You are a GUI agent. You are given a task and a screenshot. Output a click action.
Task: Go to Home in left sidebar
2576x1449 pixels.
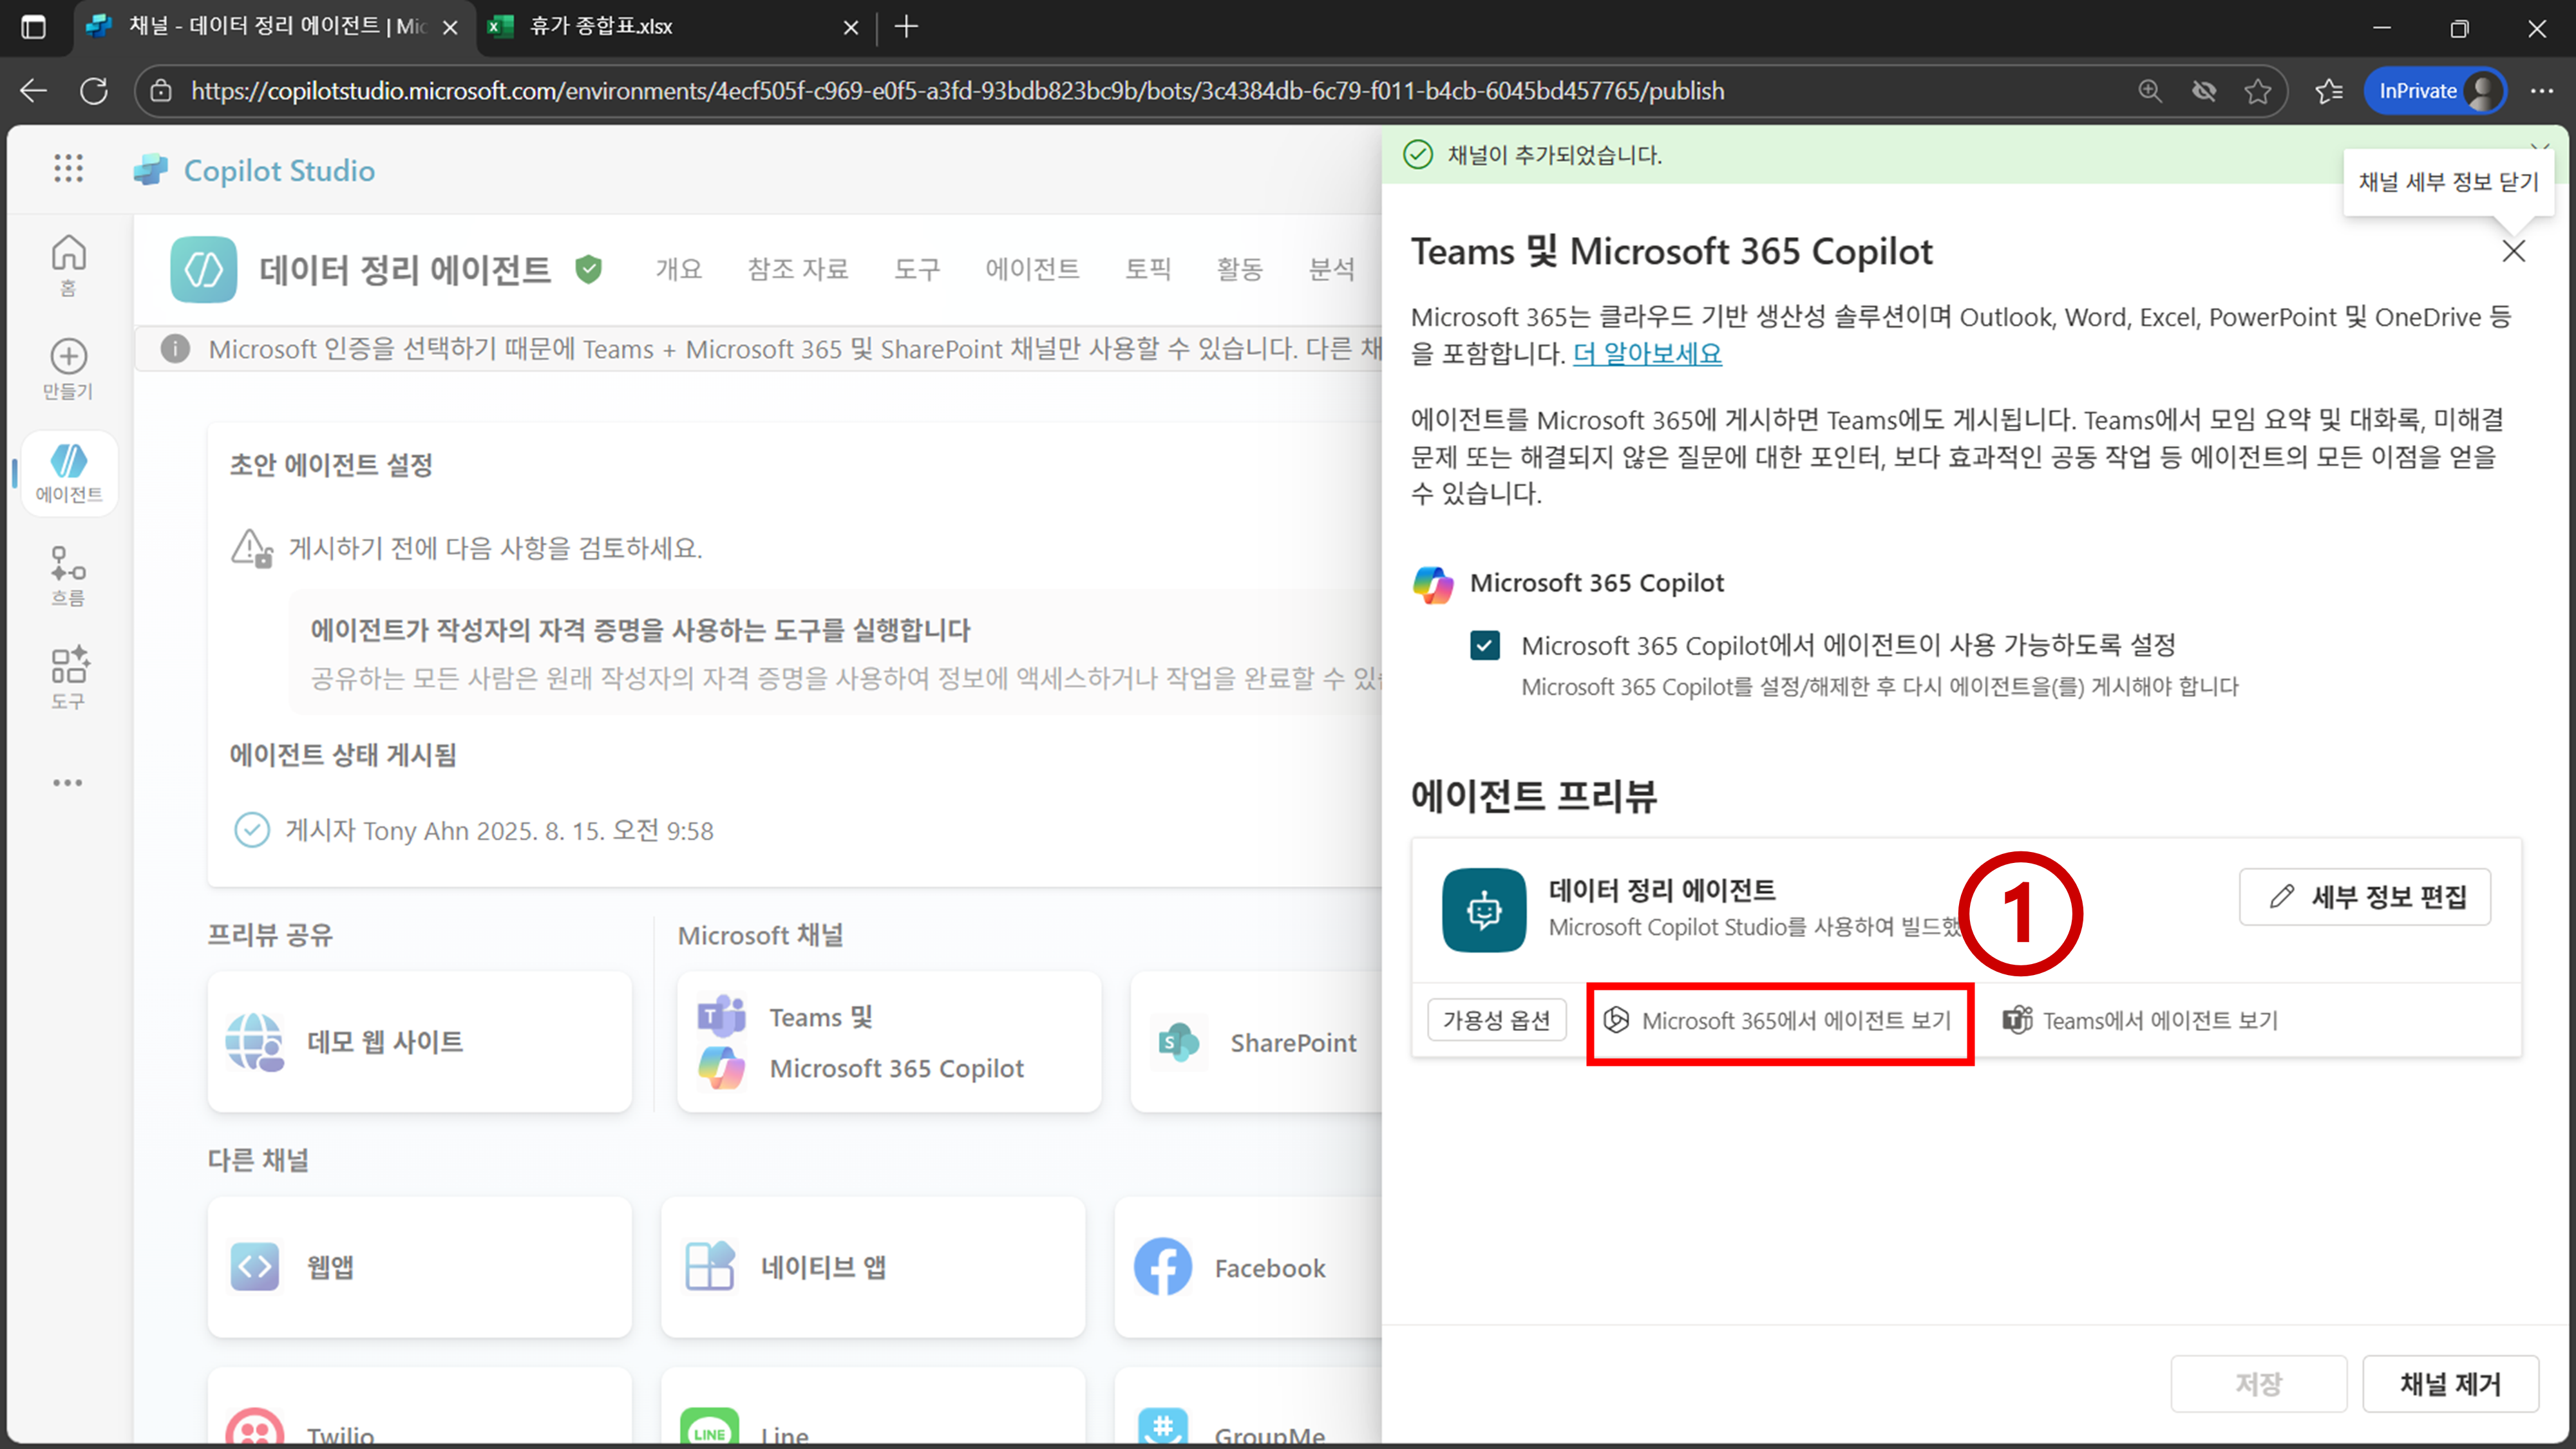[68, 263]
